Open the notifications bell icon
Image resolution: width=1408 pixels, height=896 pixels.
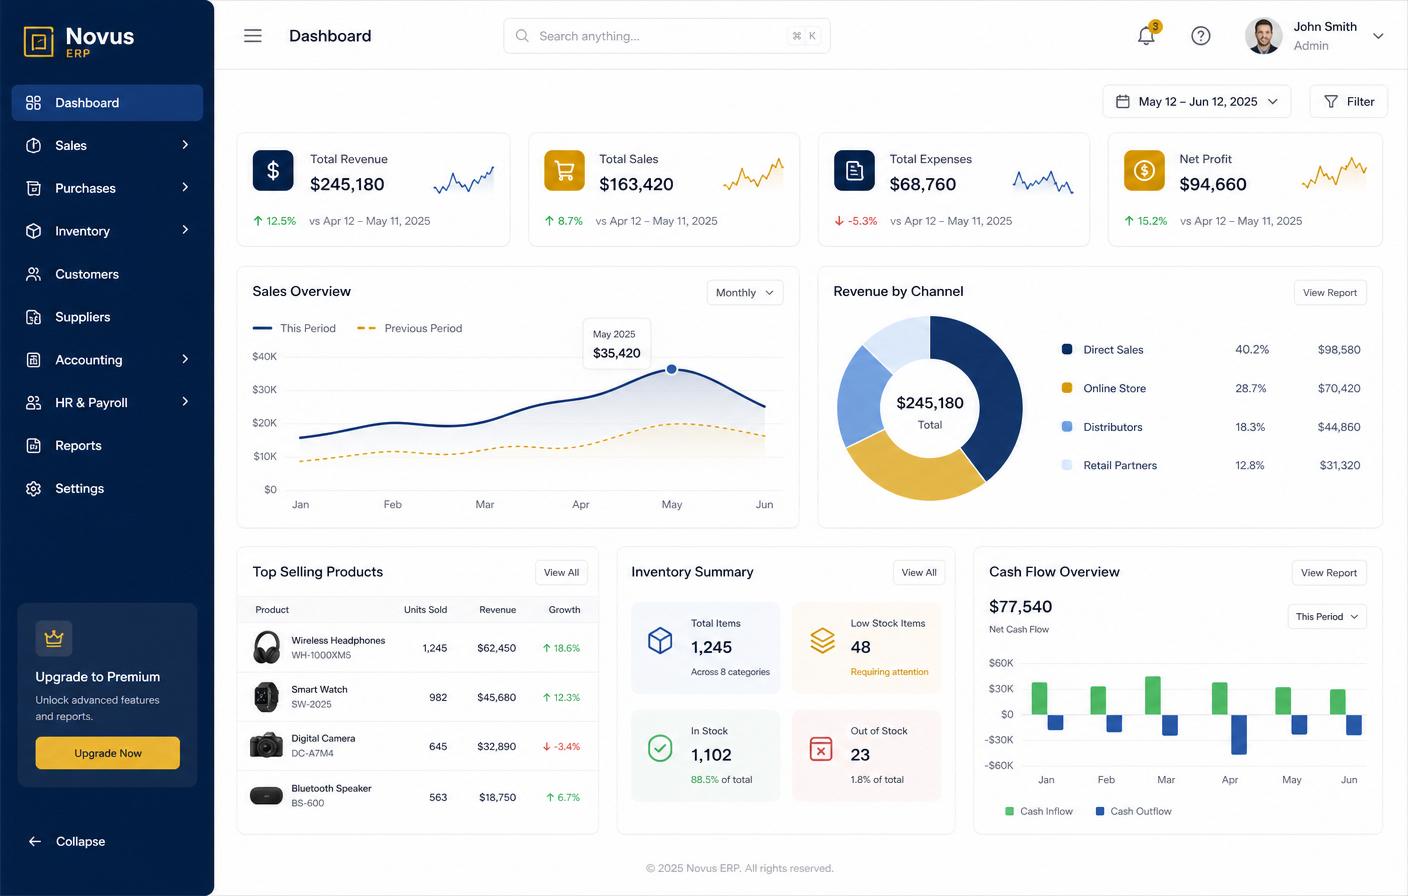(x=1147, y=35)
